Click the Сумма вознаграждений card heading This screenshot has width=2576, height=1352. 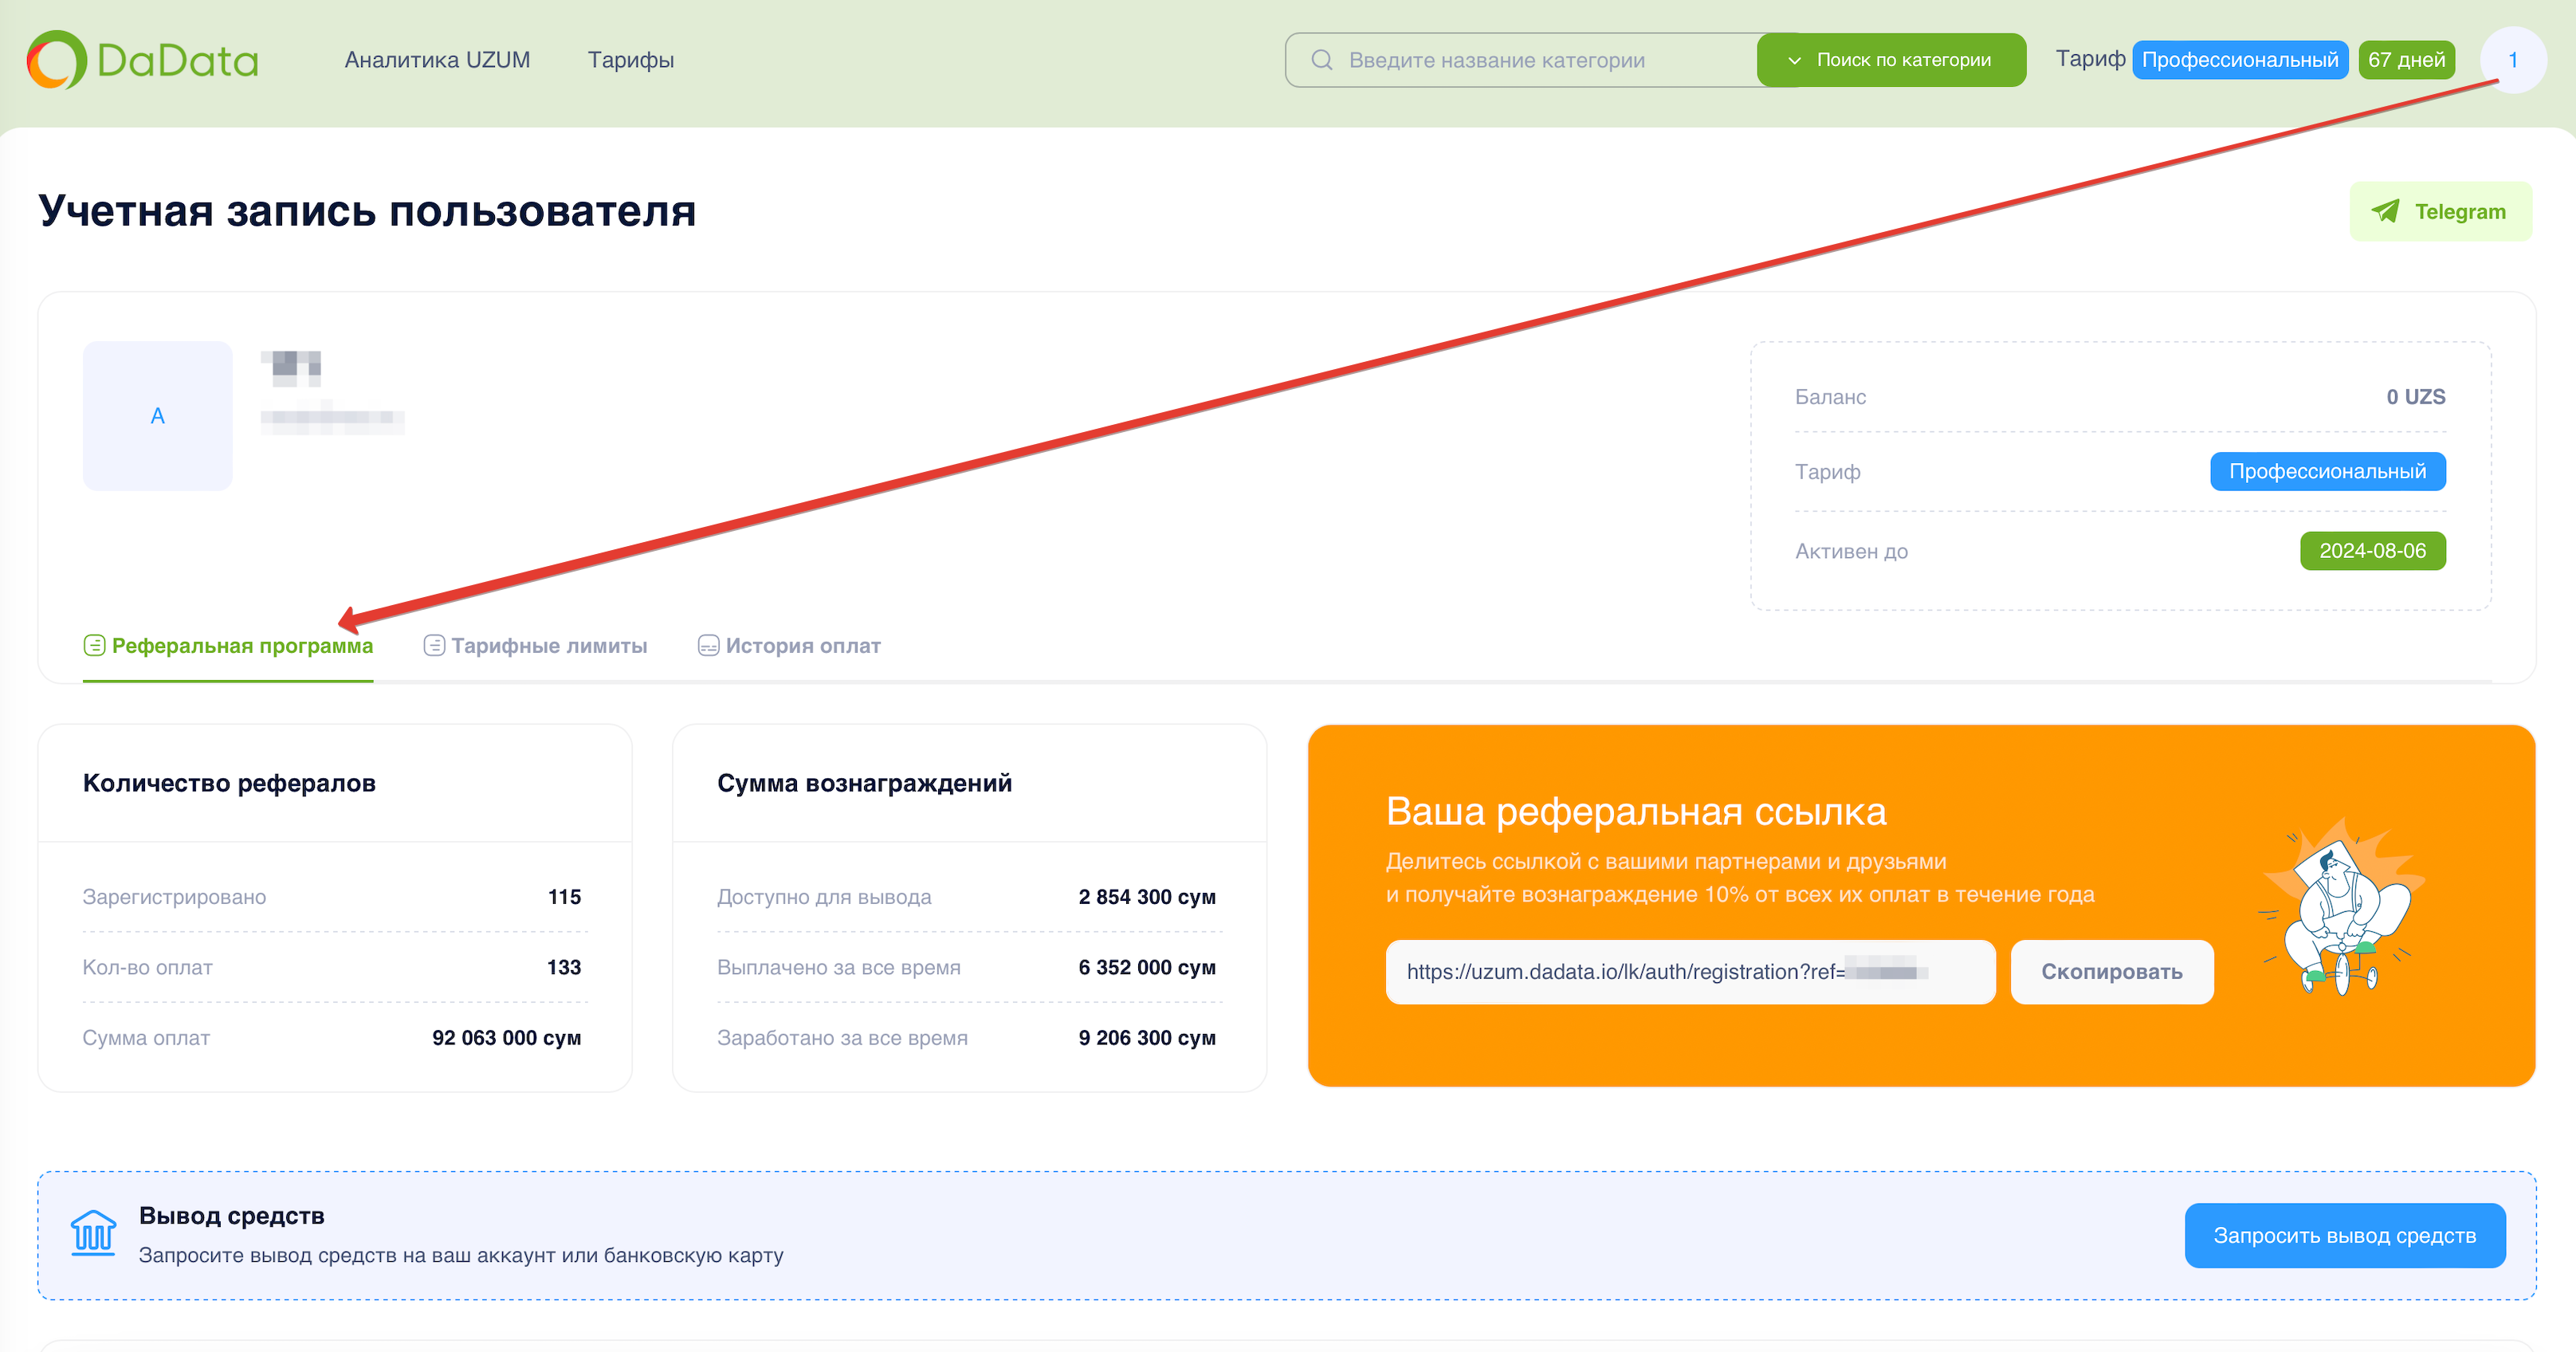coord(865,783)
